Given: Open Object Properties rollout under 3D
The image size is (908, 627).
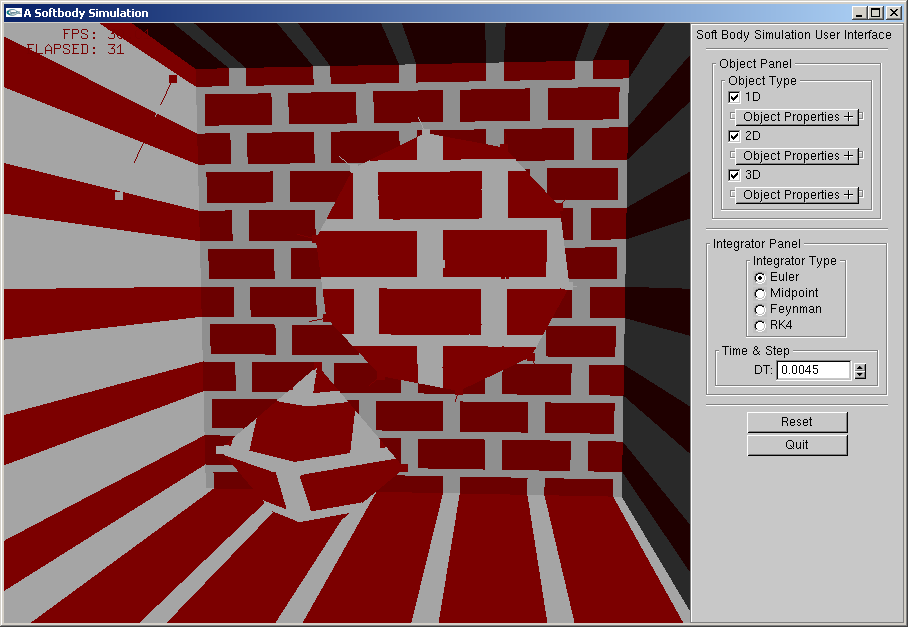Looking at the screenshot, I should (797, 195).
